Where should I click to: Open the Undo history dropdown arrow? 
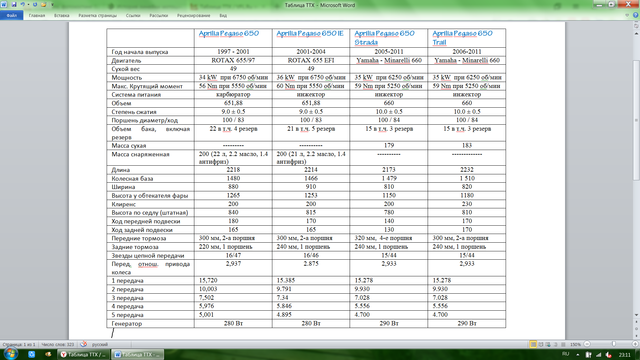(x=28, y=4)
